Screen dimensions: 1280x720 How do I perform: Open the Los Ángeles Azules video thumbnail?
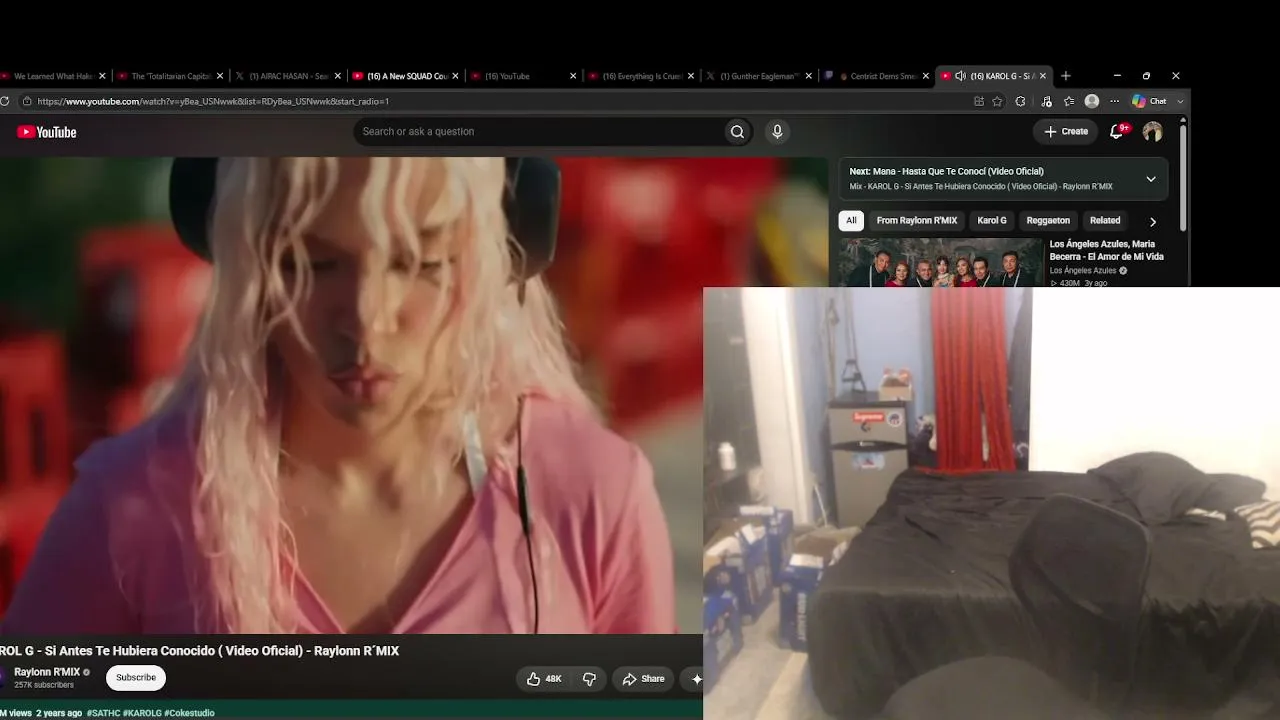click(x=941, y=262)
